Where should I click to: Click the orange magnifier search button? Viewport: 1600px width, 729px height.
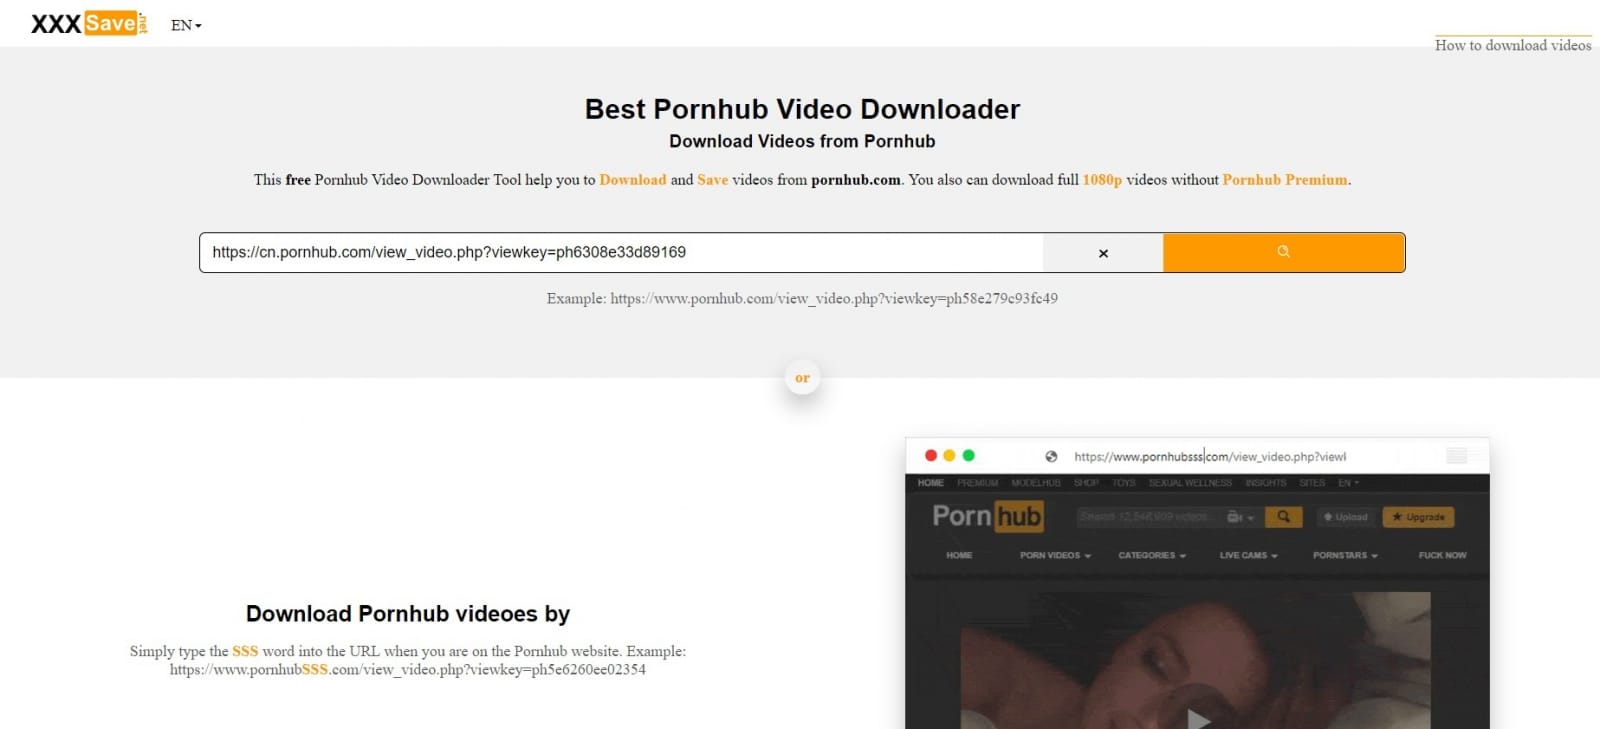pos(1284,252)
